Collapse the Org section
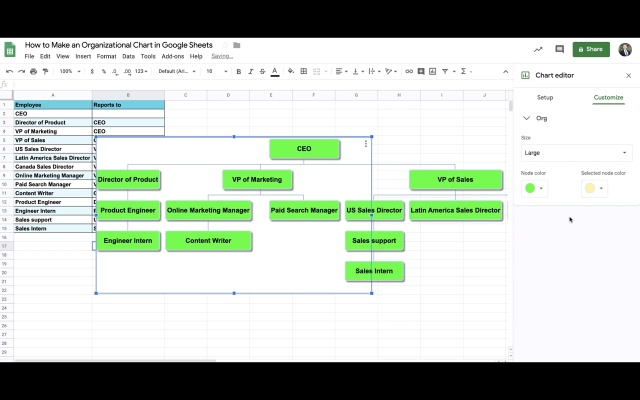 pos(527,118)
